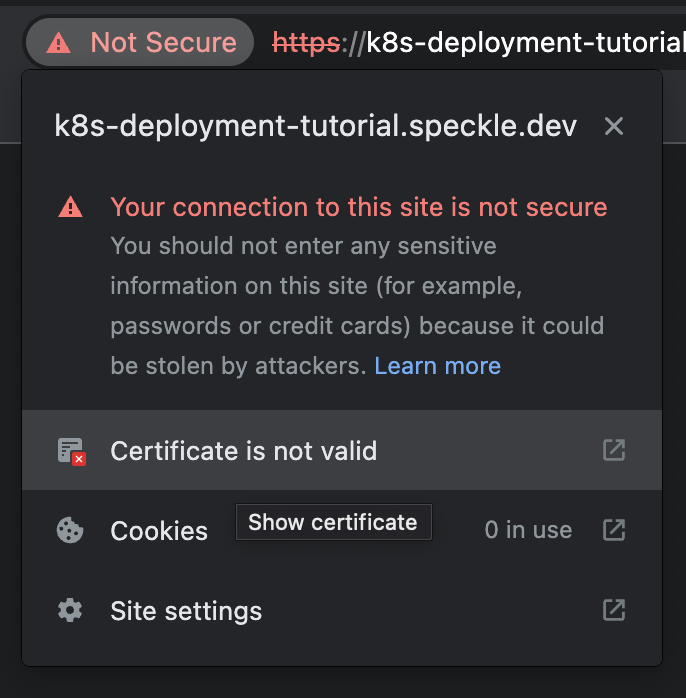Click the 'Your connection to this site is not secure' text

359,207
